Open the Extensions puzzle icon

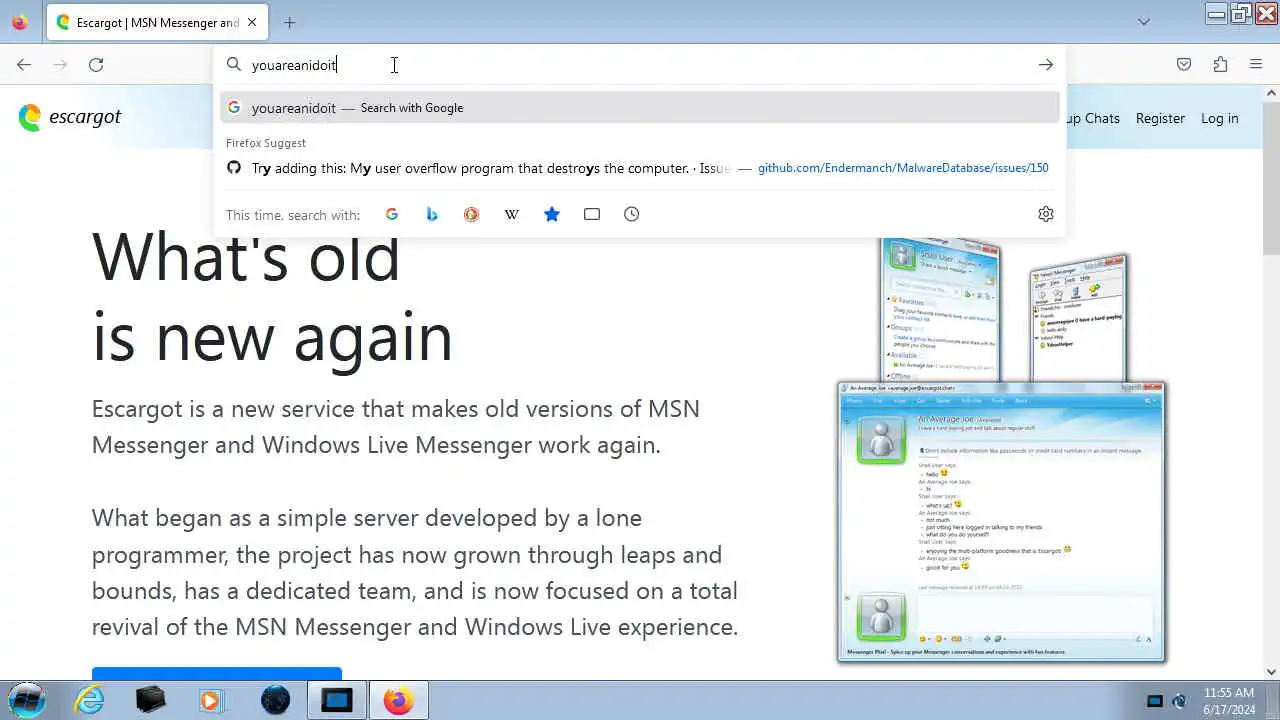pyautogui.click(x=1220, y=65)
